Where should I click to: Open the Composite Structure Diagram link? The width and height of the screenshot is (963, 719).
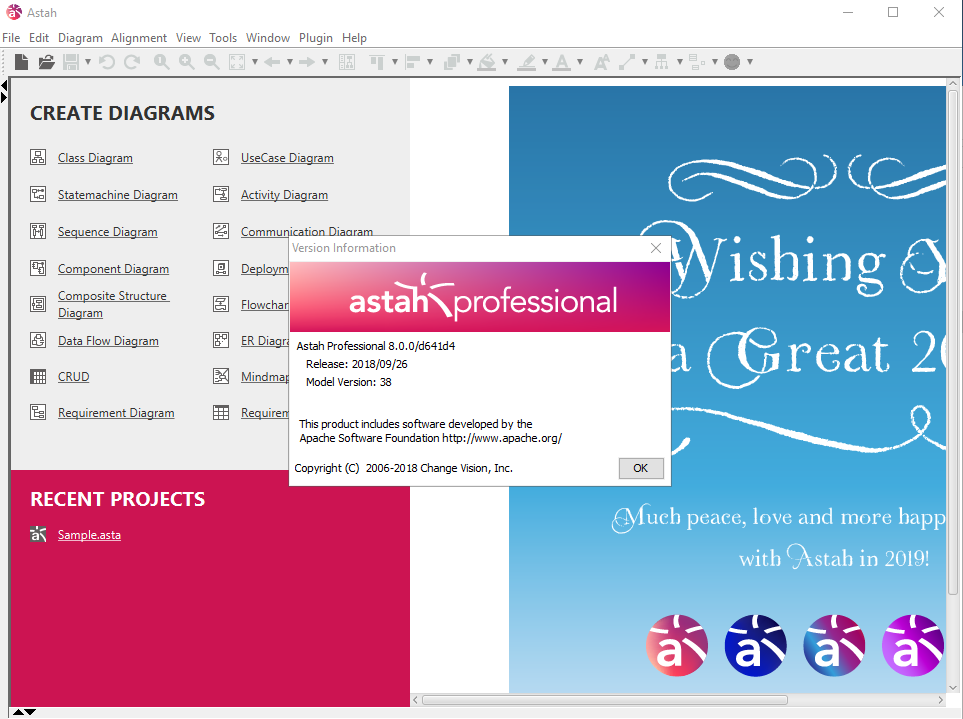pos(114,304)
